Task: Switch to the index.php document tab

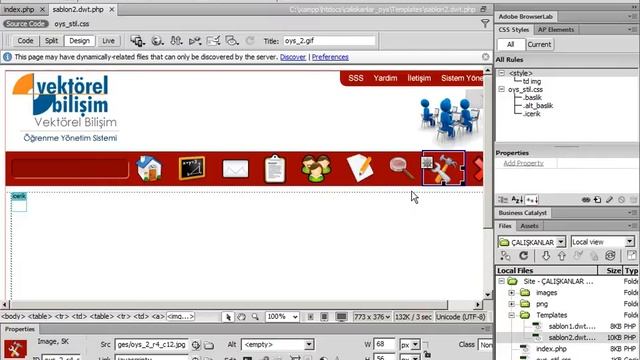Action: tap(19, 9)
